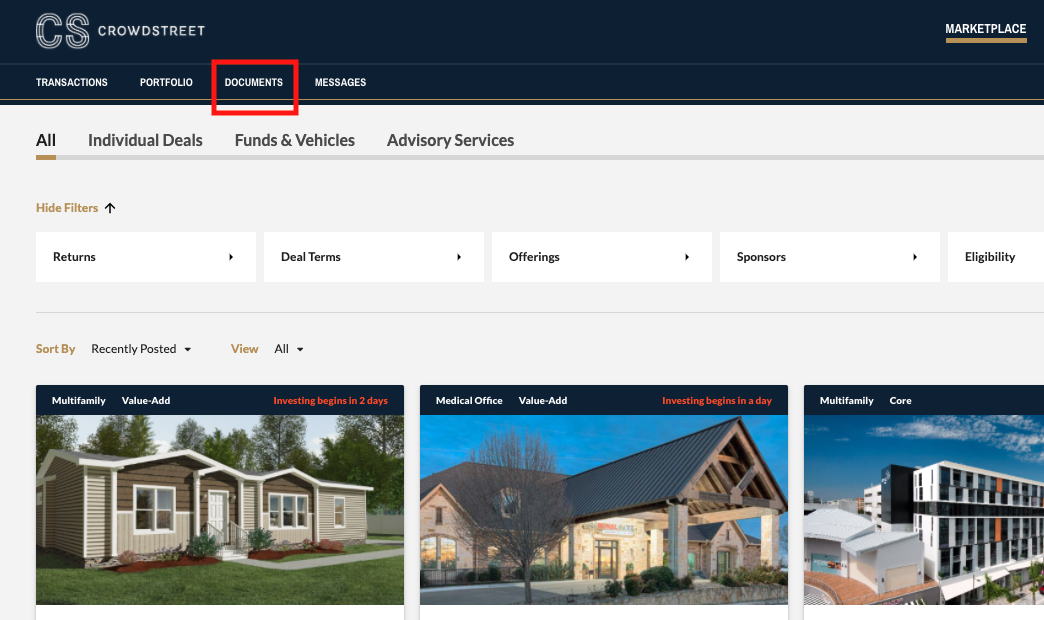Viewport: 1044px width, 620px height.
Task: Click the CROWDSTREET wordmark text
Action: tap(152, 31)
